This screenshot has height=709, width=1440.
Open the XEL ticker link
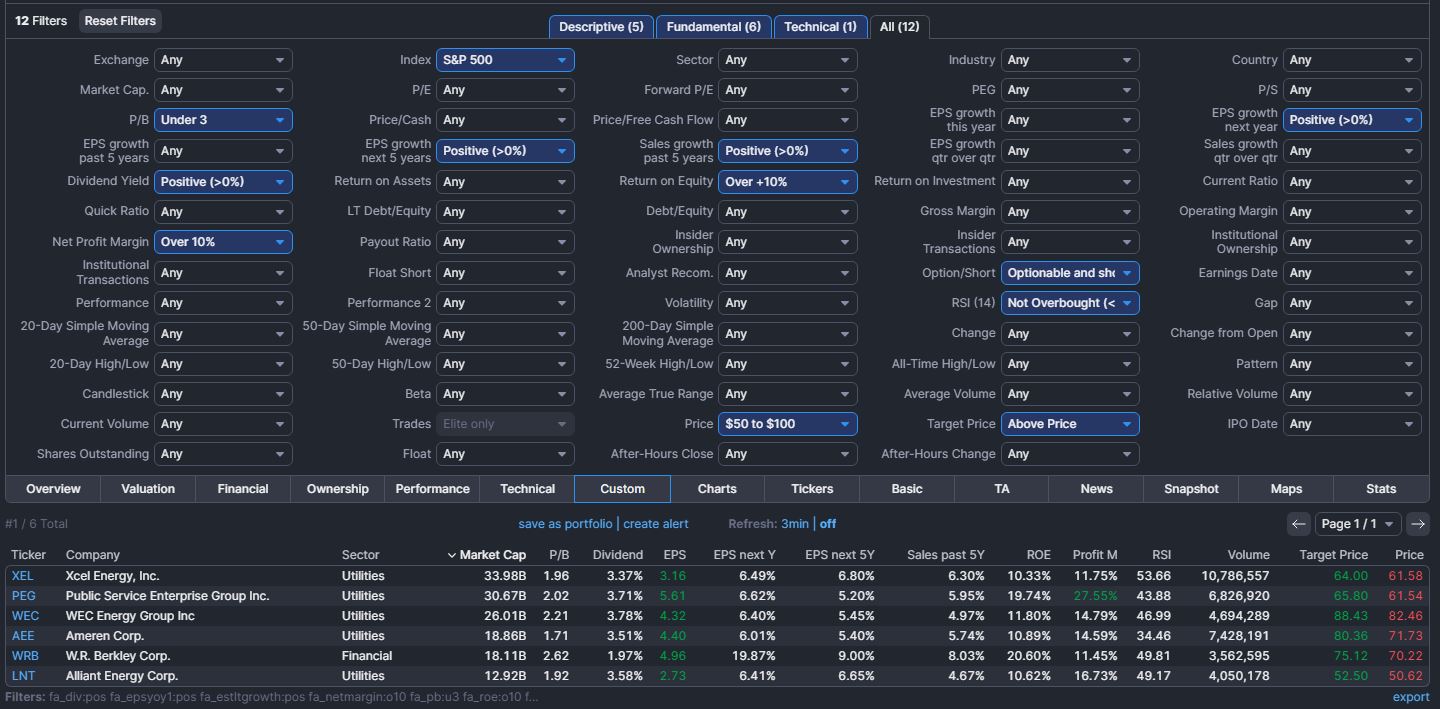[22, 576]
